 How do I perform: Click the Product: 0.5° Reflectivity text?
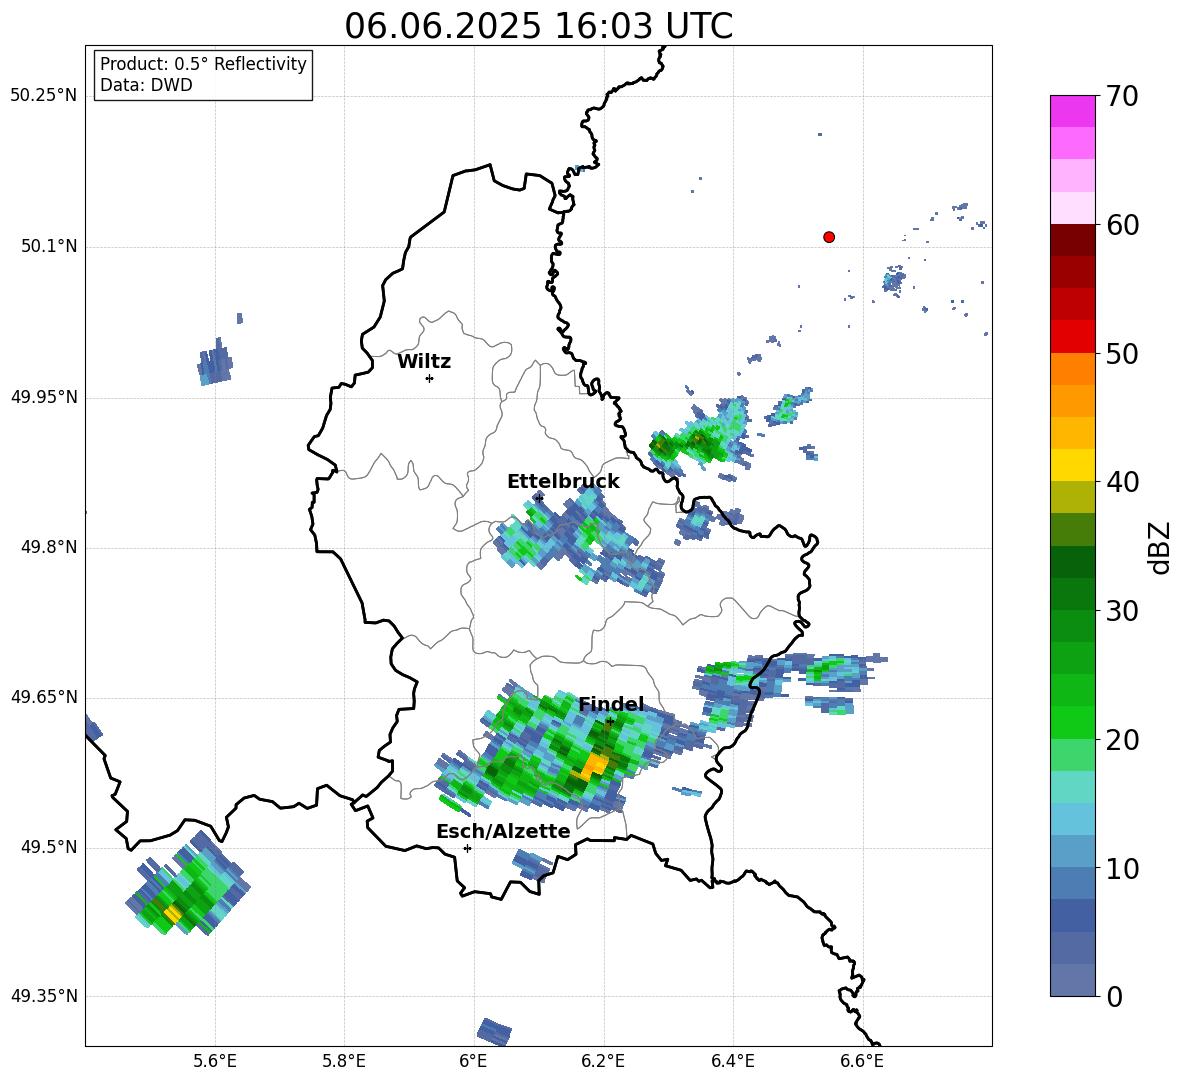click(x=203, y=64)
